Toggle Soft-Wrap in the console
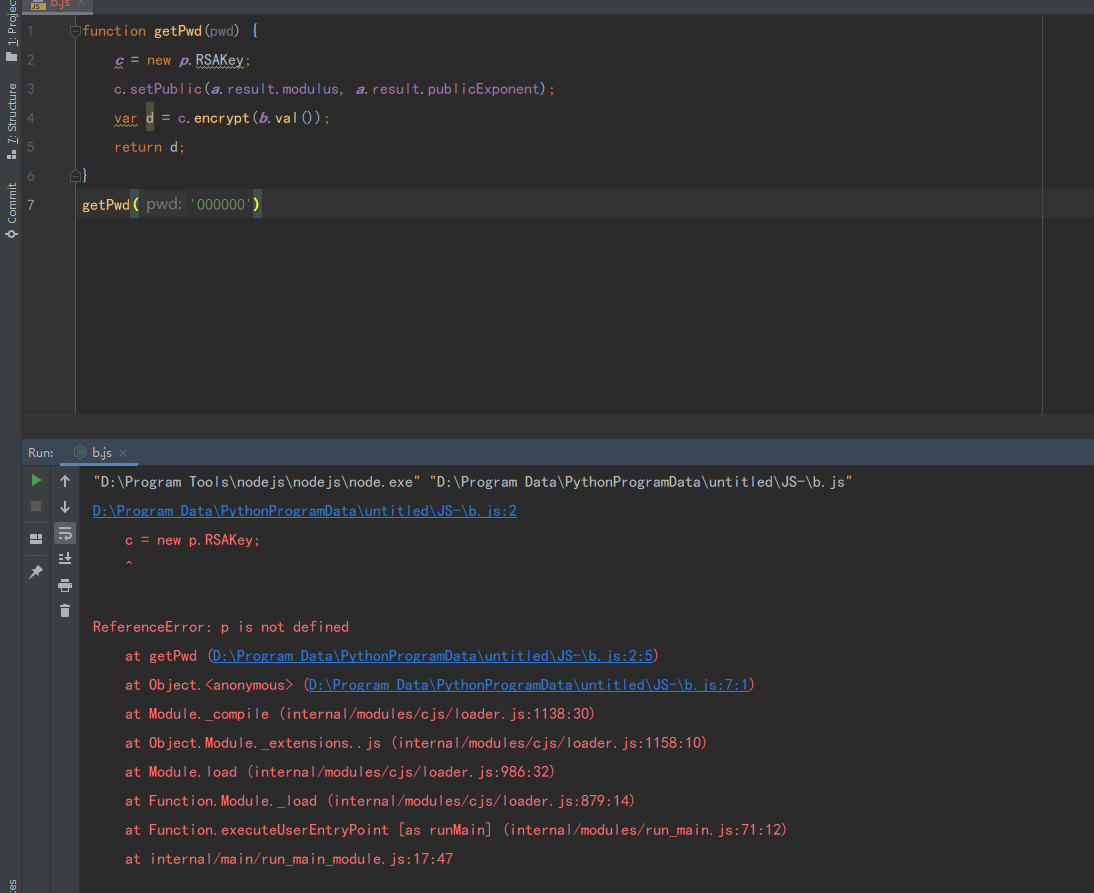This screenshot has height=893, width=1094. 65,533
